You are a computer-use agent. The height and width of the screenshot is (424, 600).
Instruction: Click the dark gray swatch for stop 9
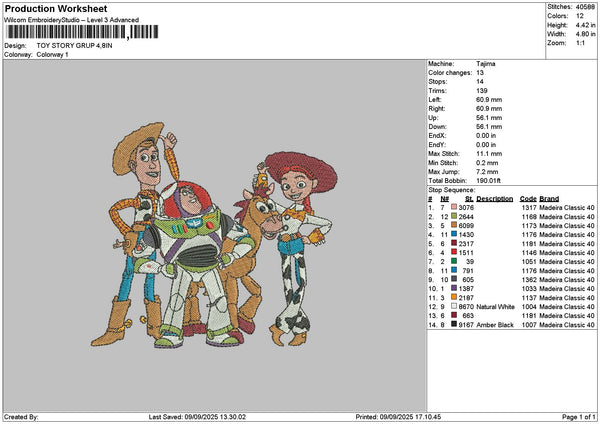coord(454,279)
